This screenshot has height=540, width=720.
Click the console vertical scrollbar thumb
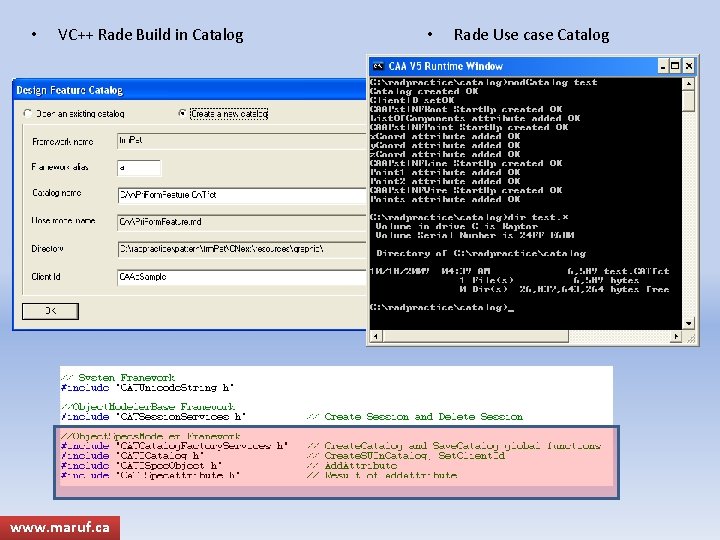pos(688,101)
